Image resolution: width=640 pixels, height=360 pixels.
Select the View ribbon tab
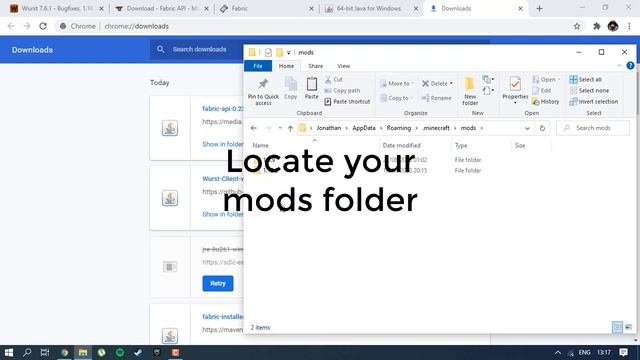point(344,66)
